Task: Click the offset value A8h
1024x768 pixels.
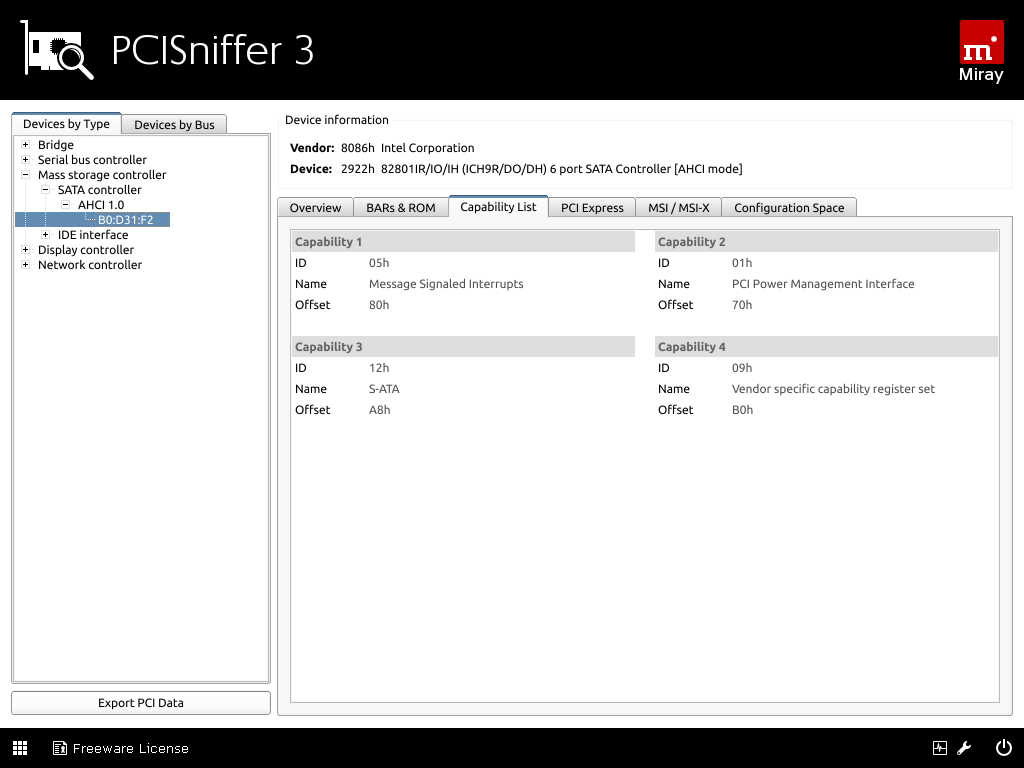Action: point(379,410)
